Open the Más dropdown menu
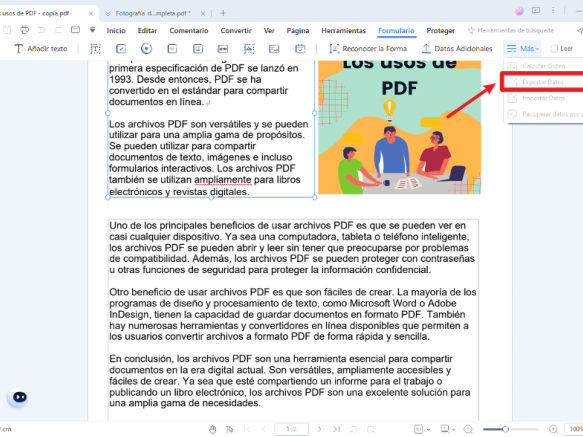 tap(522, 49)
